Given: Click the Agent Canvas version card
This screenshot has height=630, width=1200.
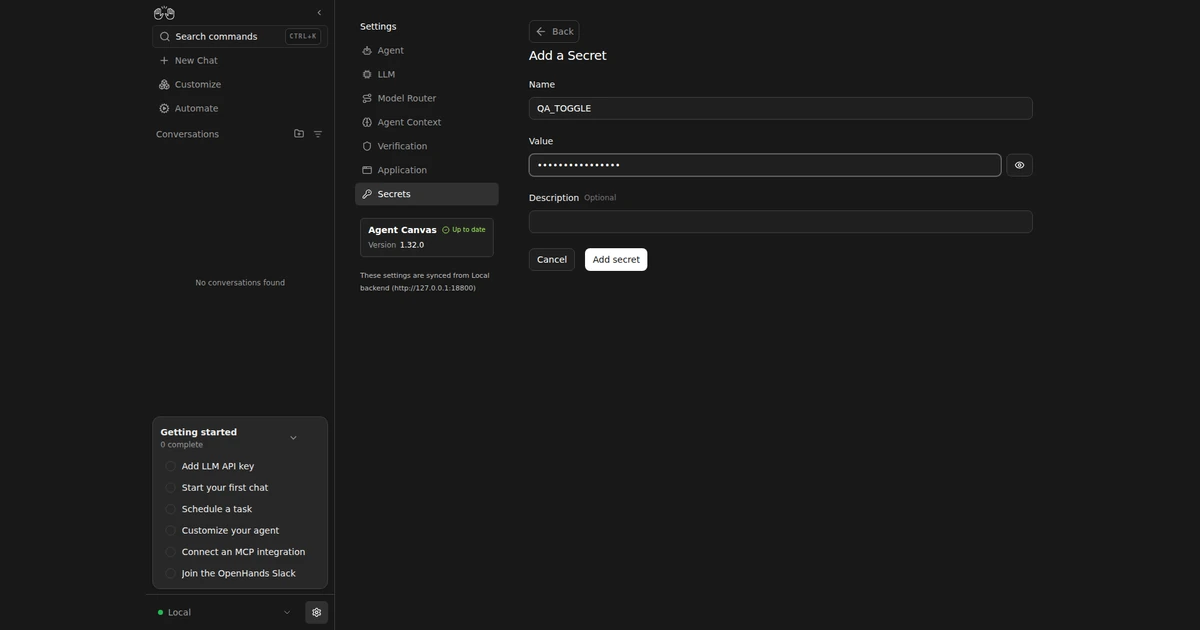Looking at the screenshot, I should pyautogui.click(x=427, y=237).
